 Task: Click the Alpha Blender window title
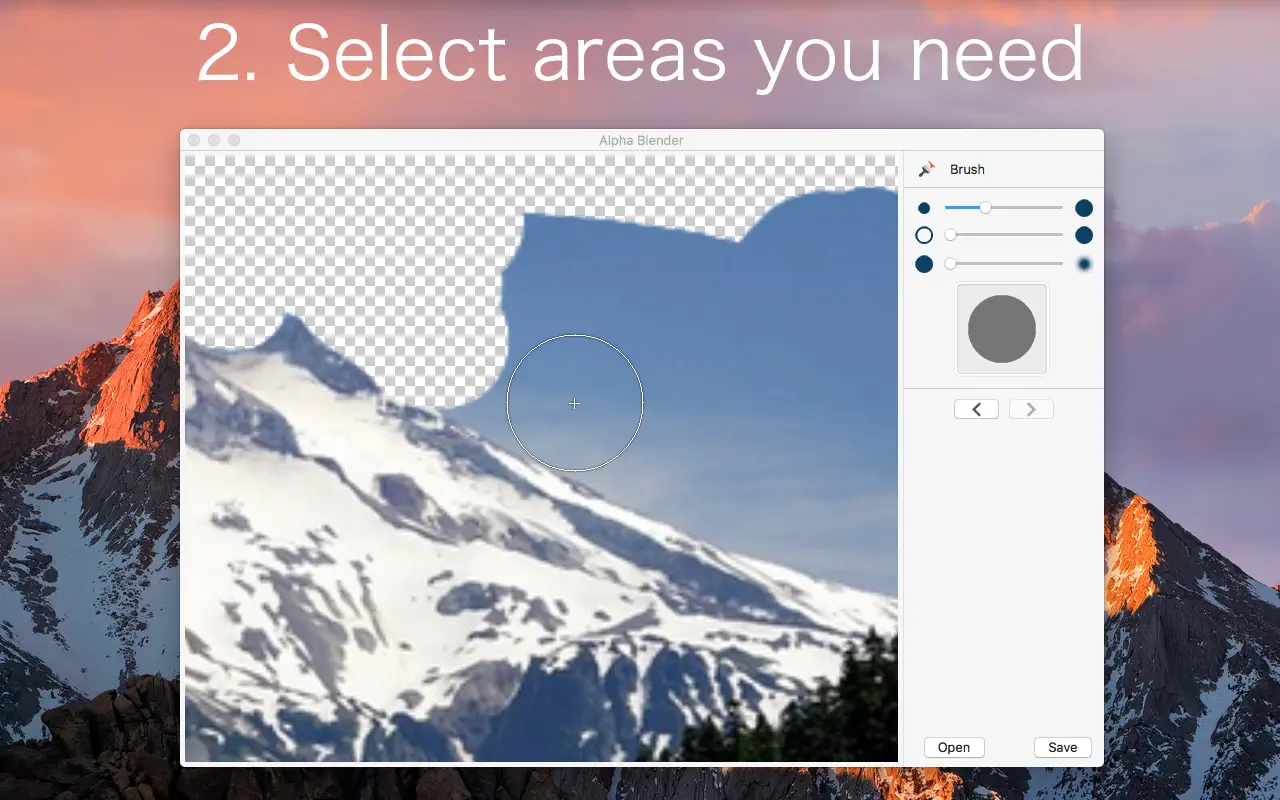pos(641,140)
